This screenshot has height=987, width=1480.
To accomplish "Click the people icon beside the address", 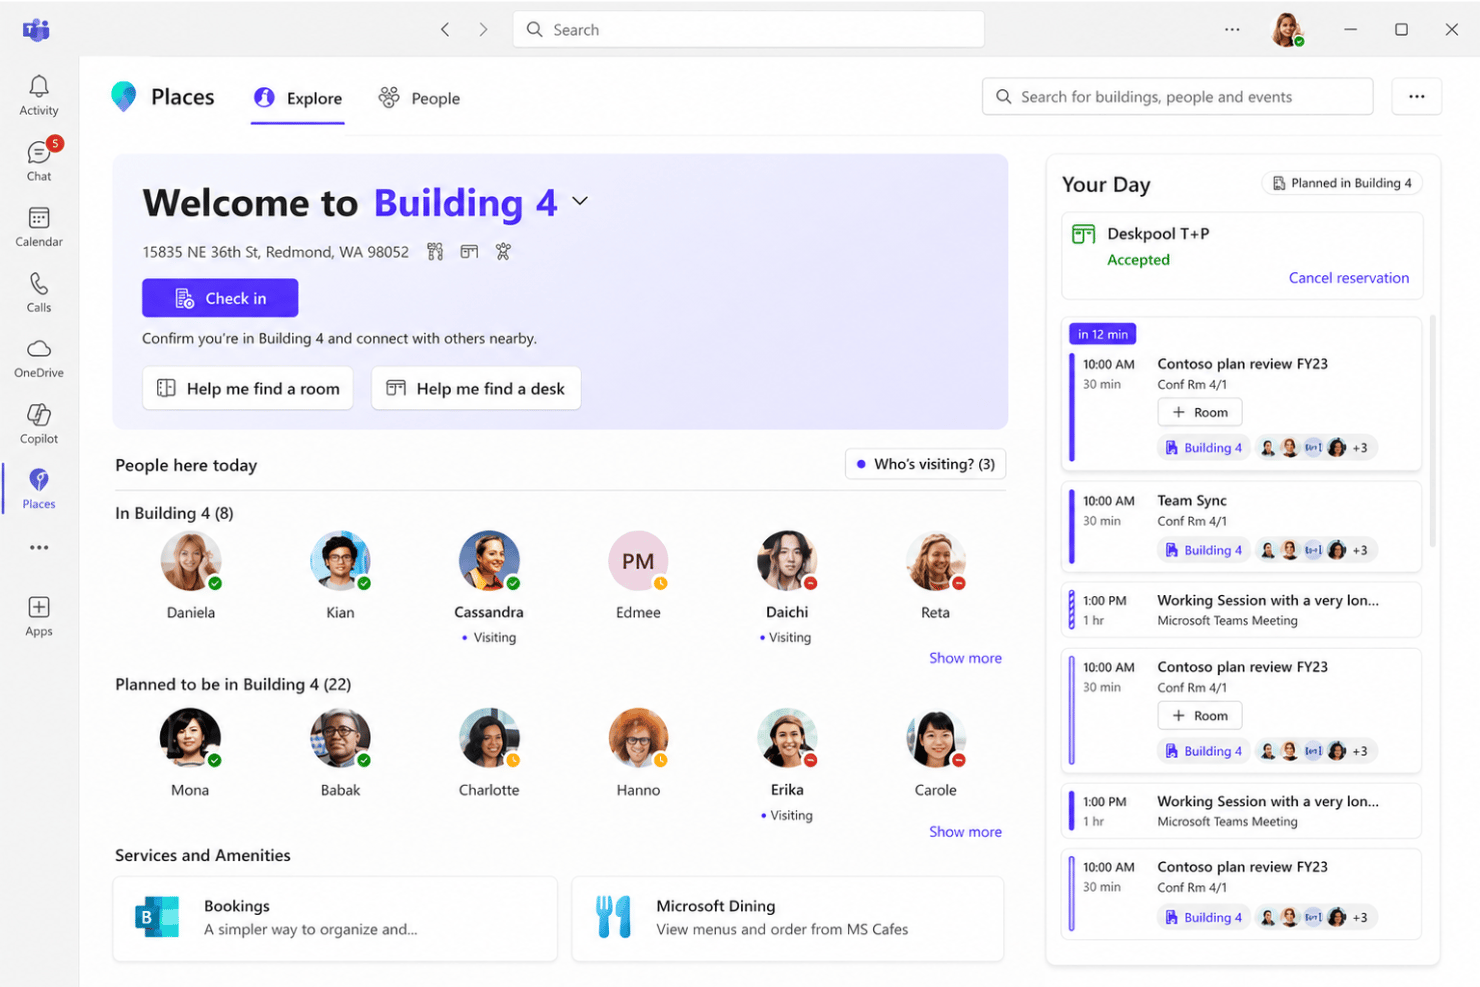I will click(x=503, y=252).
